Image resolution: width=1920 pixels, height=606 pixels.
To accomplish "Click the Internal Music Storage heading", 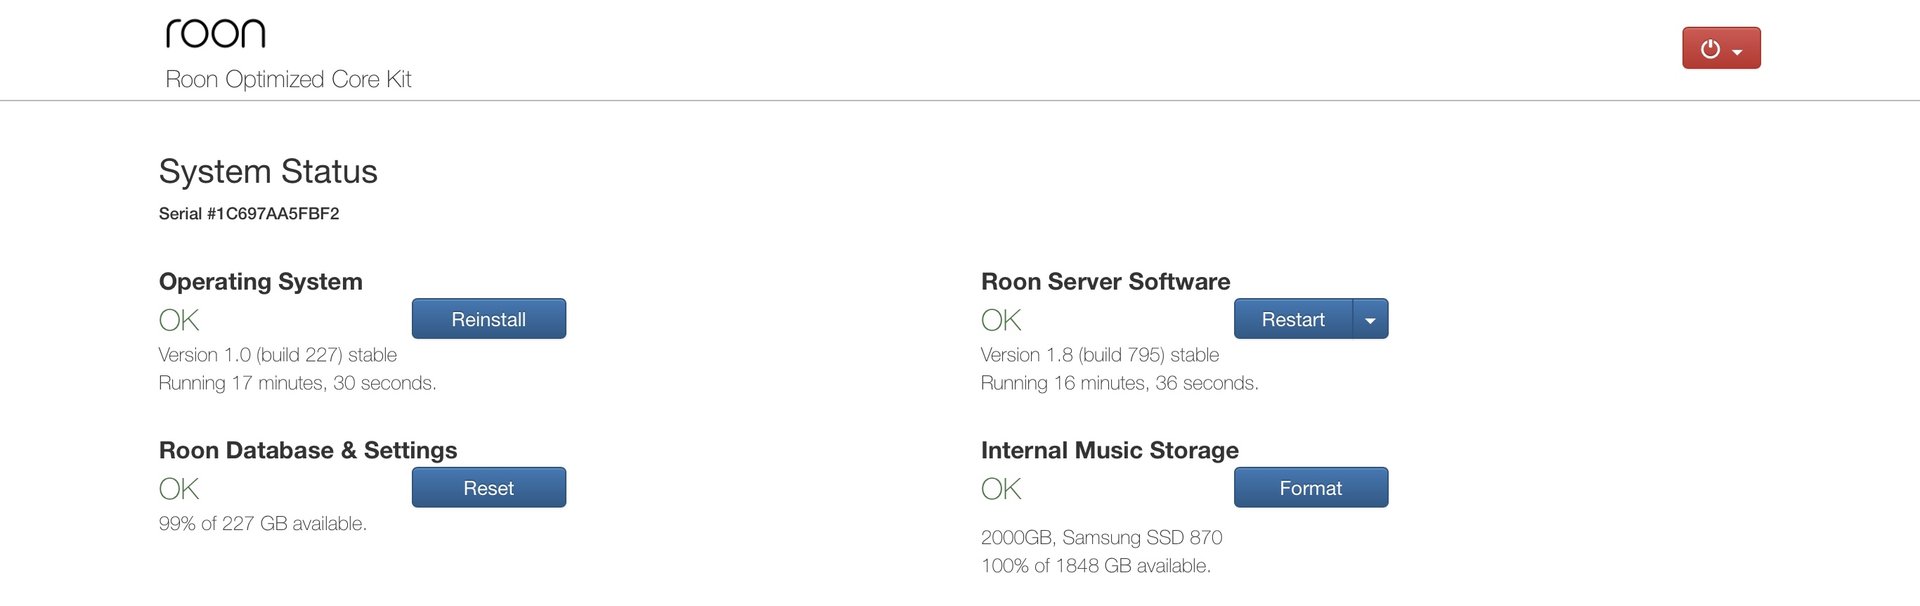I will pos(1109,451).
